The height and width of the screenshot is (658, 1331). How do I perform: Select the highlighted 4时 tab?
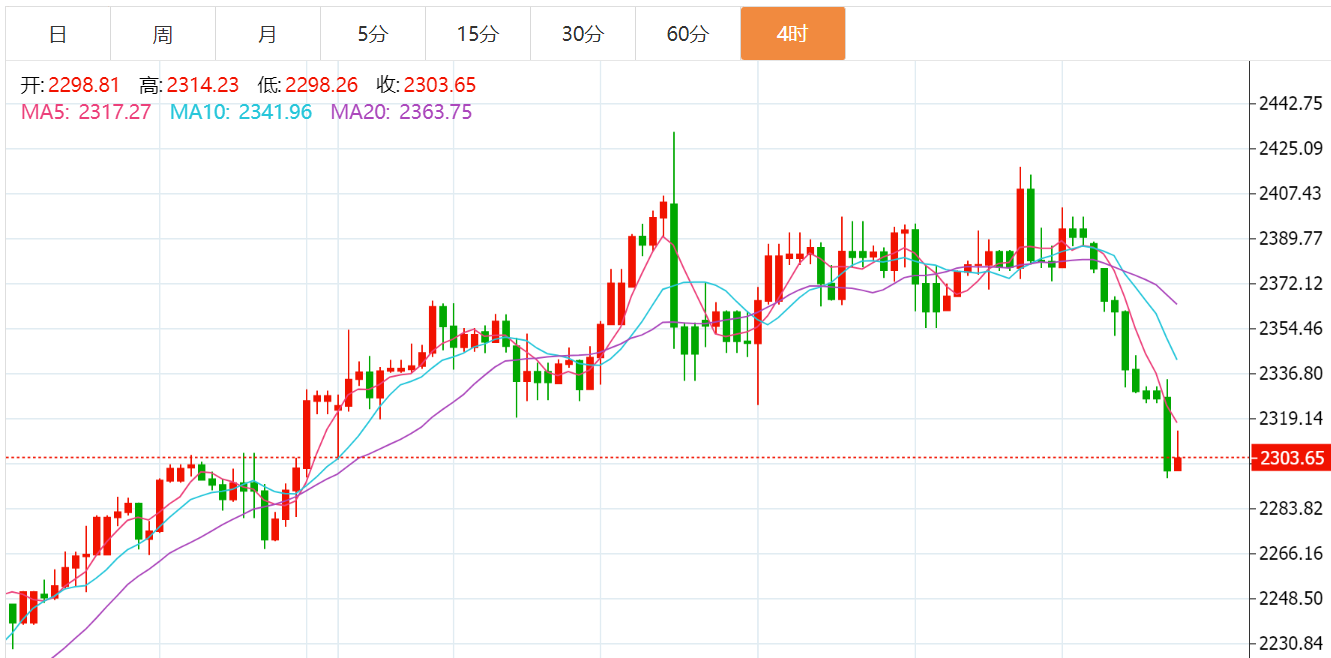(793, 34)
